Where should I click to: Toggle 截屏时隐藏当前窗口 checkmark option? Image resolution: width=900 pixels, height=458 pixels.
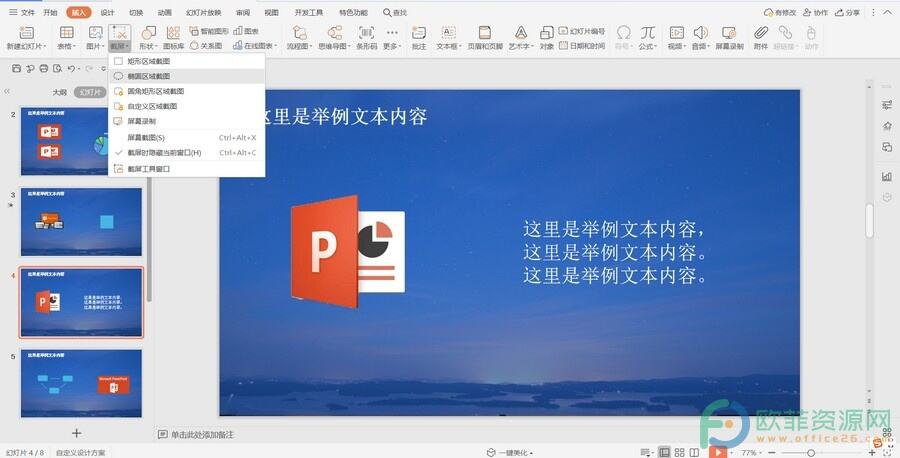185,153
